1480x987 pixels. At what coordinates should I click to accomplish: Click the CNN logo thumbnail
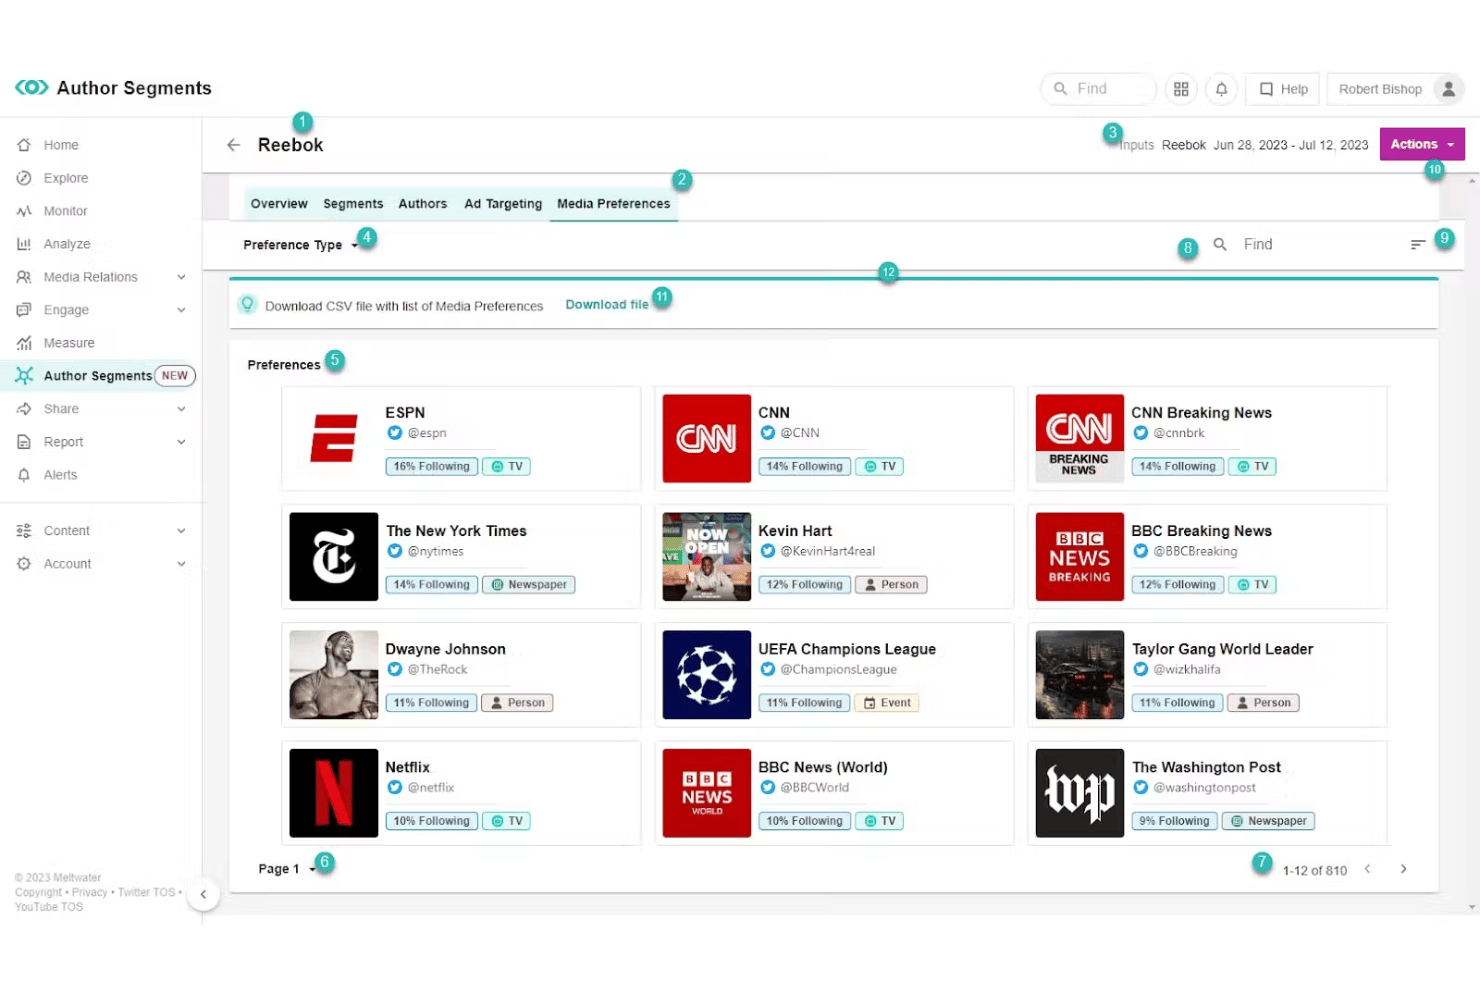click(706, 438)
